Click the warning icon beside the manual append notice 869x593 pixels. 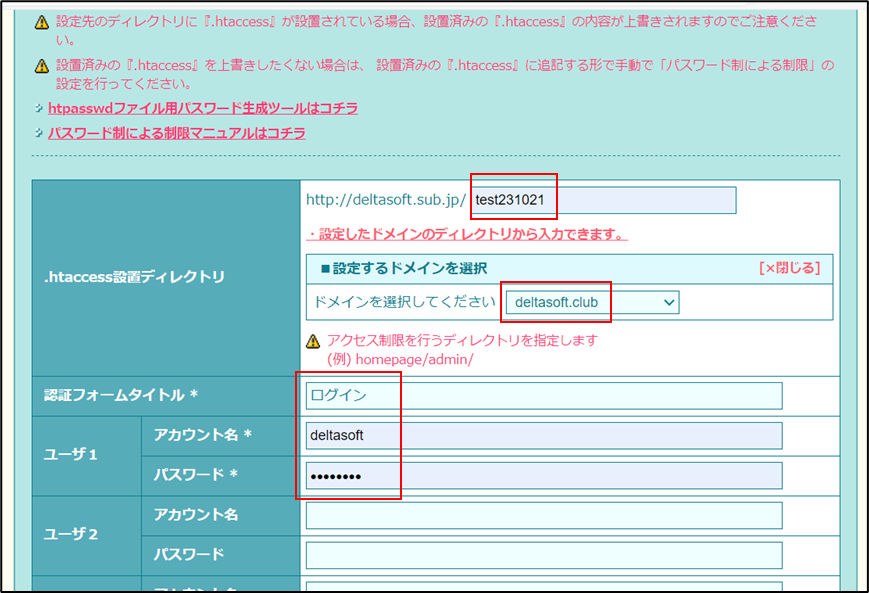coord(41,67)
